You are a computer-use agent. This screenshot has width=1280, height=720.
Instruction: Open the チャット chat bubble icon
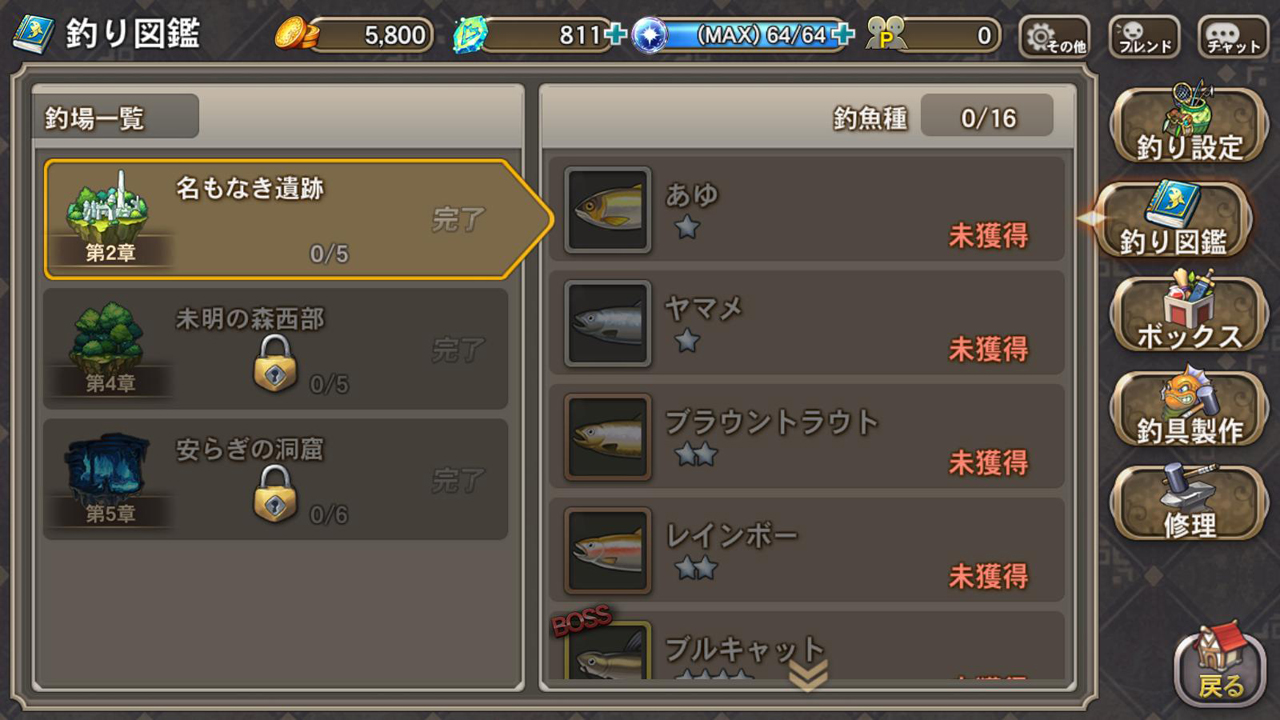[x=1233, y=37]
